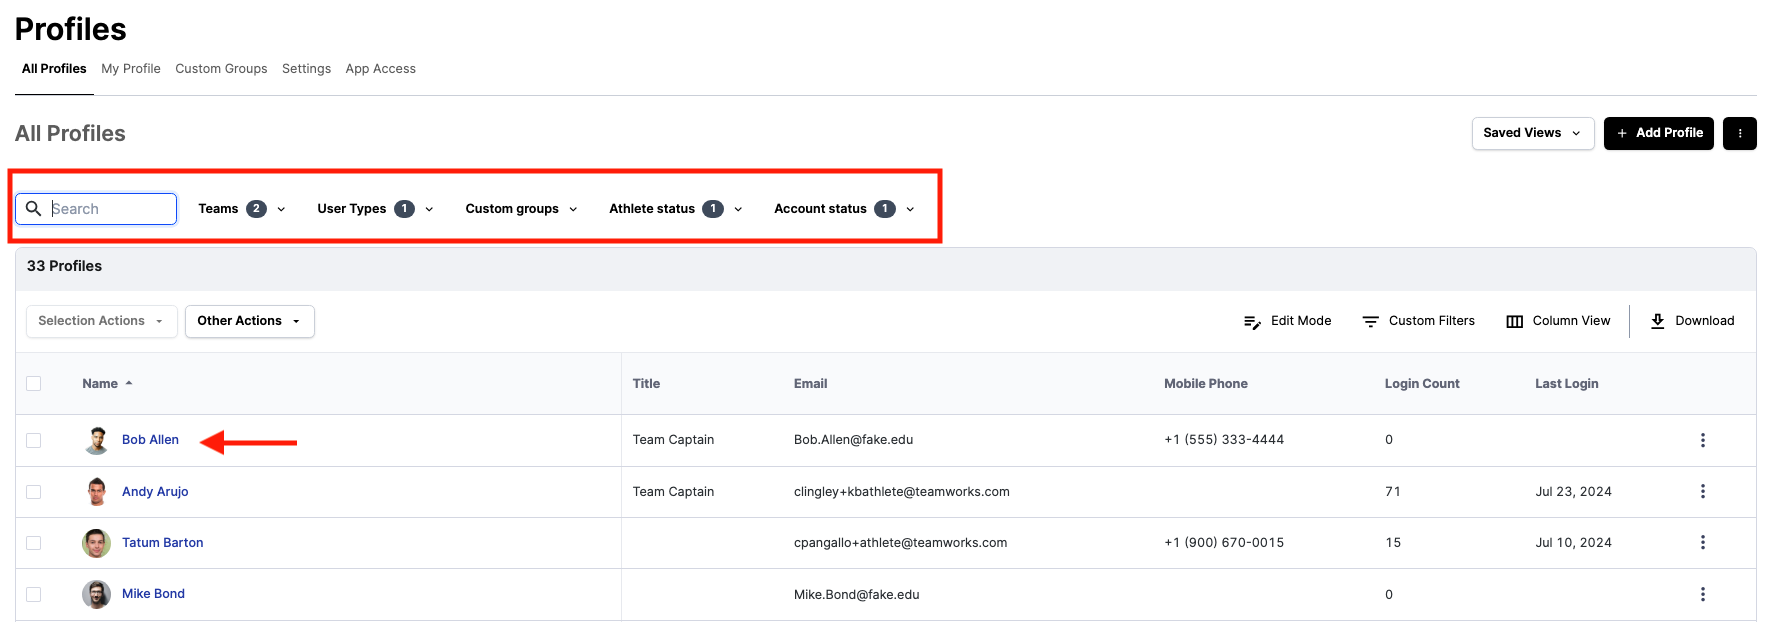This screenshot has height=622, width=1773.
Task: Switch to the My Profile tab
Action: [131, 69]
